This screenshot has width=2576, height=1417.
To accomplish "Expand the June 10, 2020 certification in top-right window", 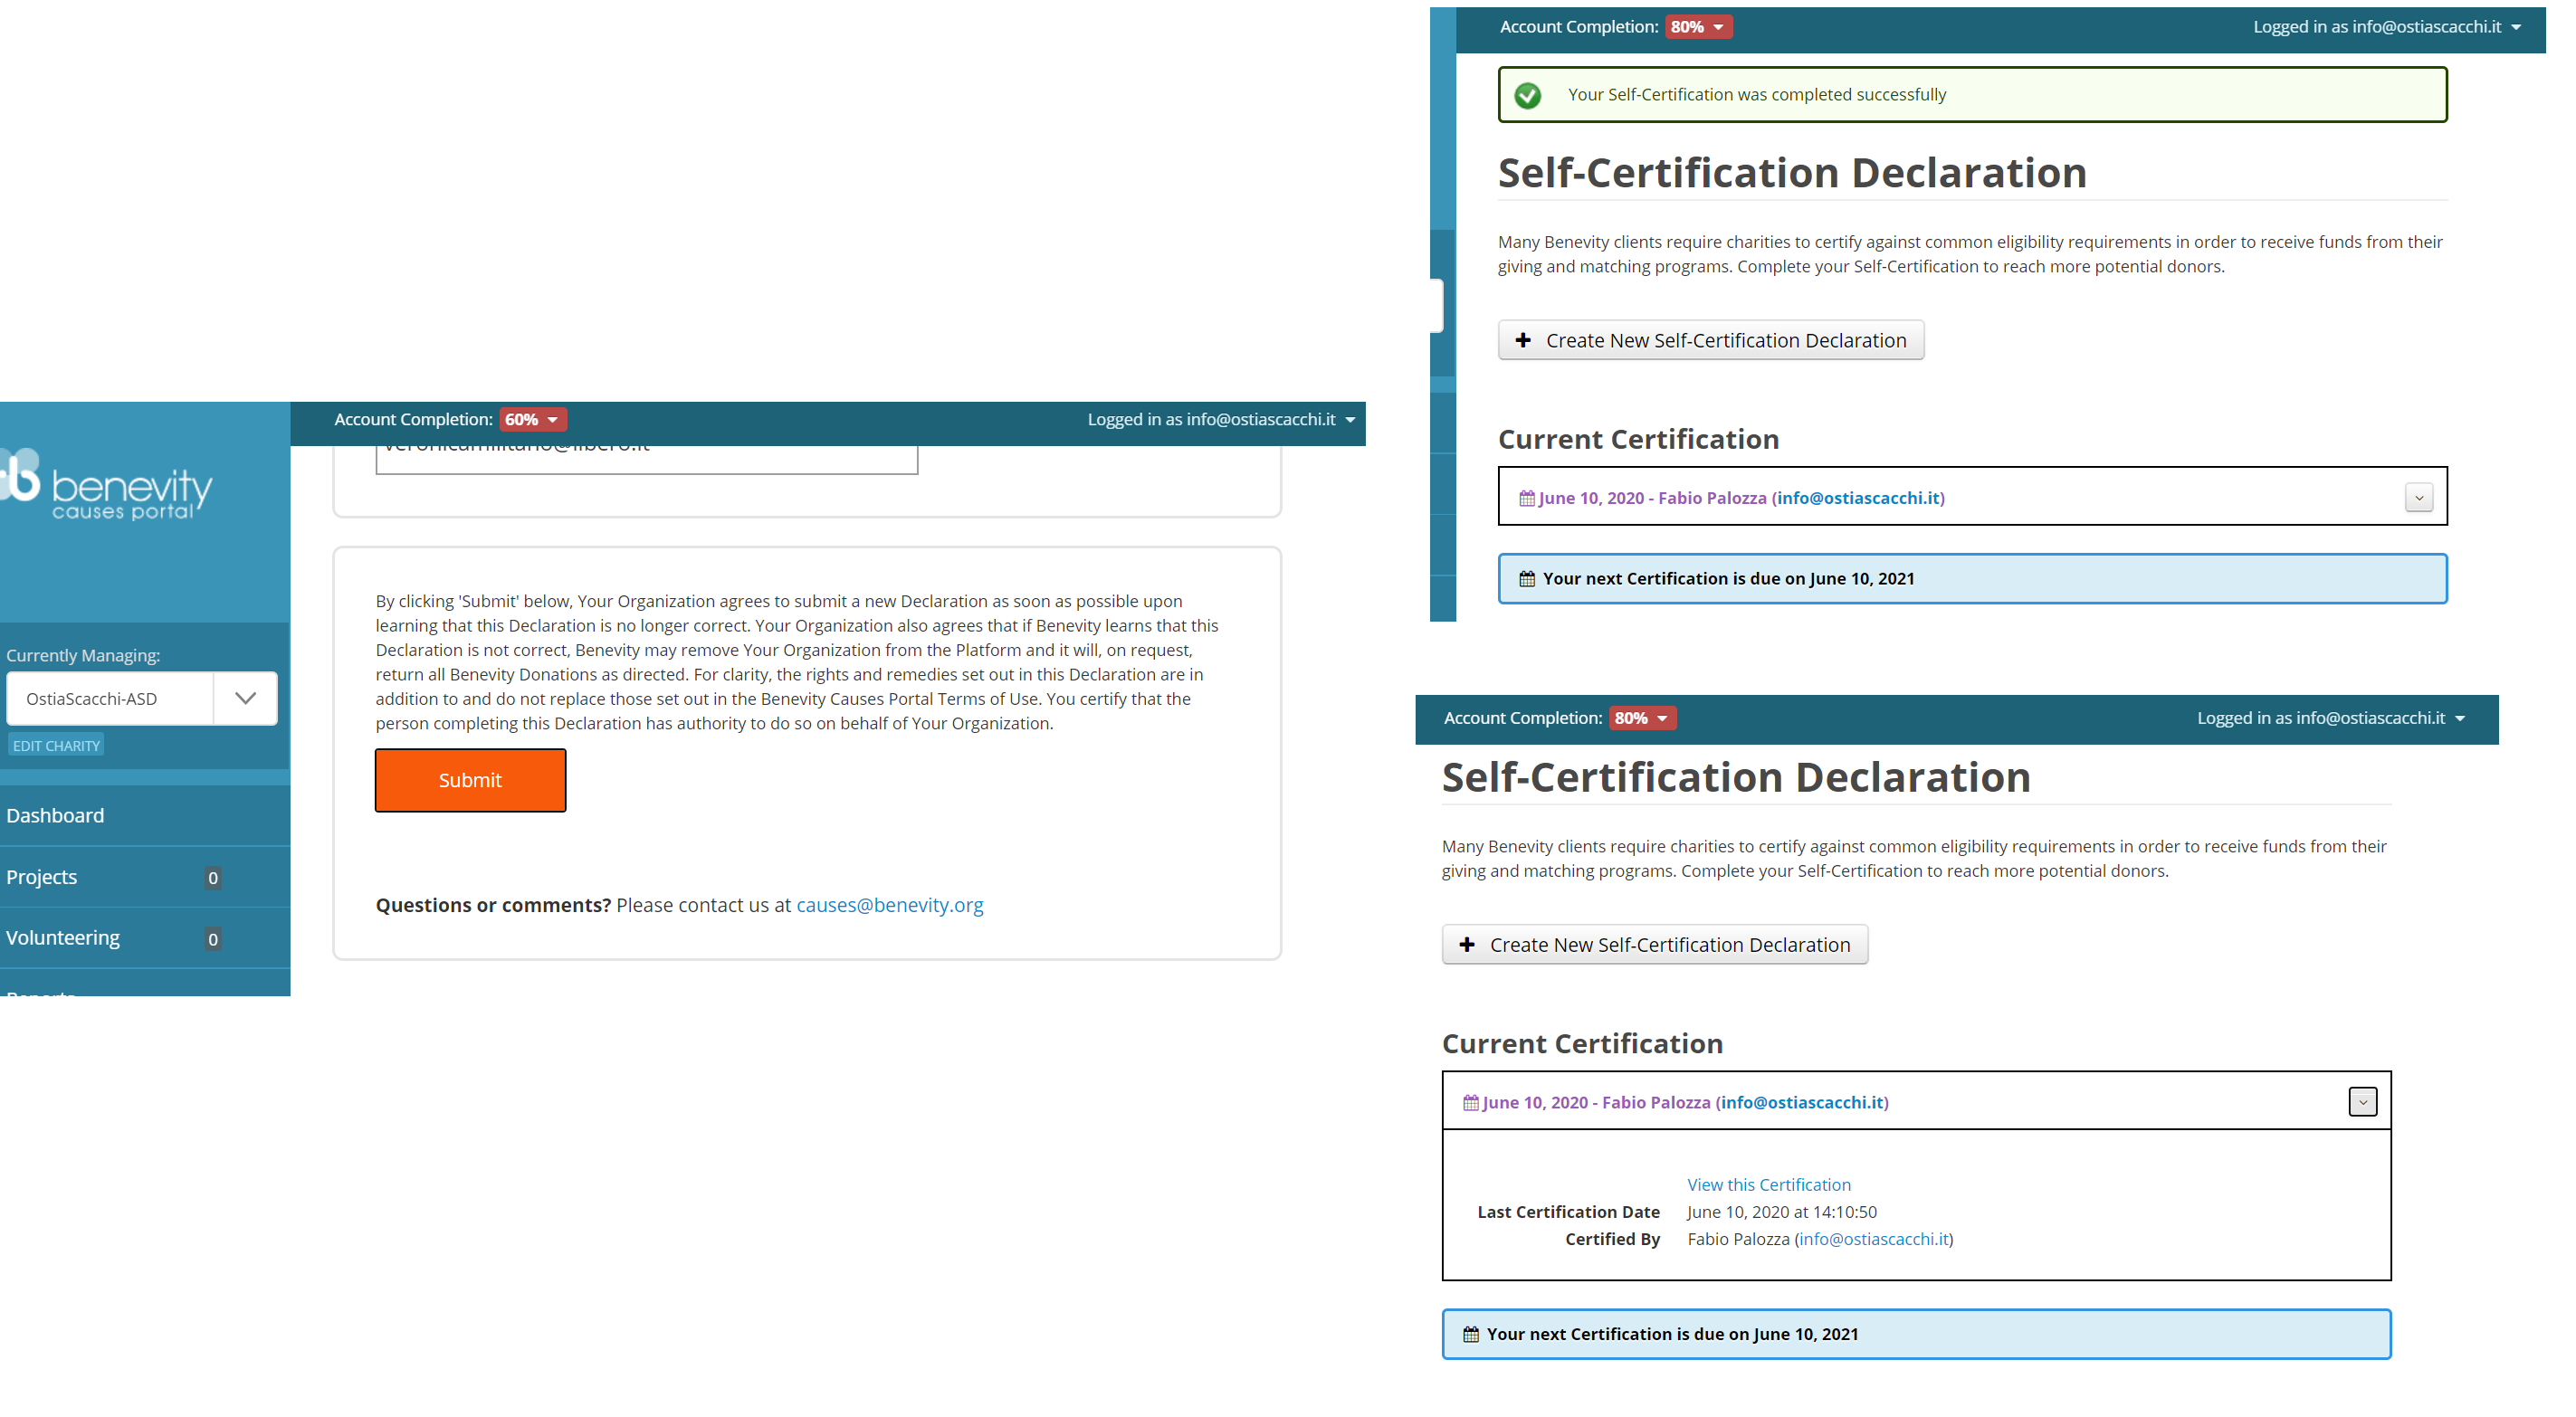I will pyautogui.click(x=2418, y=497).
